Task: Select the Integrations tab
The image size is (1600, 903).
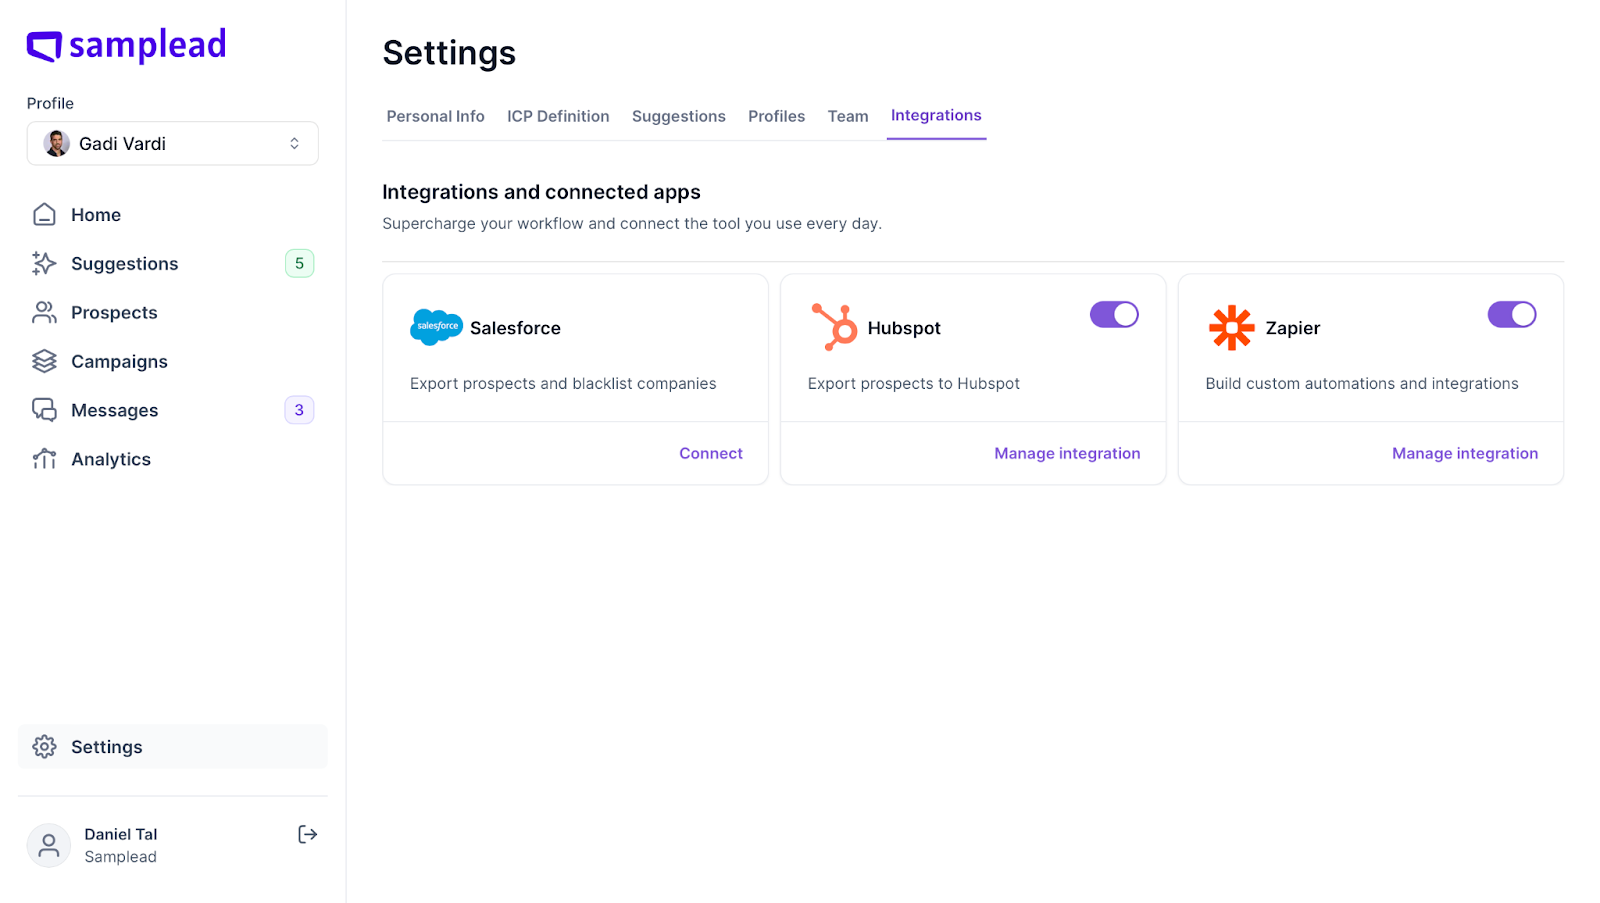Action: tap(936, 115)
